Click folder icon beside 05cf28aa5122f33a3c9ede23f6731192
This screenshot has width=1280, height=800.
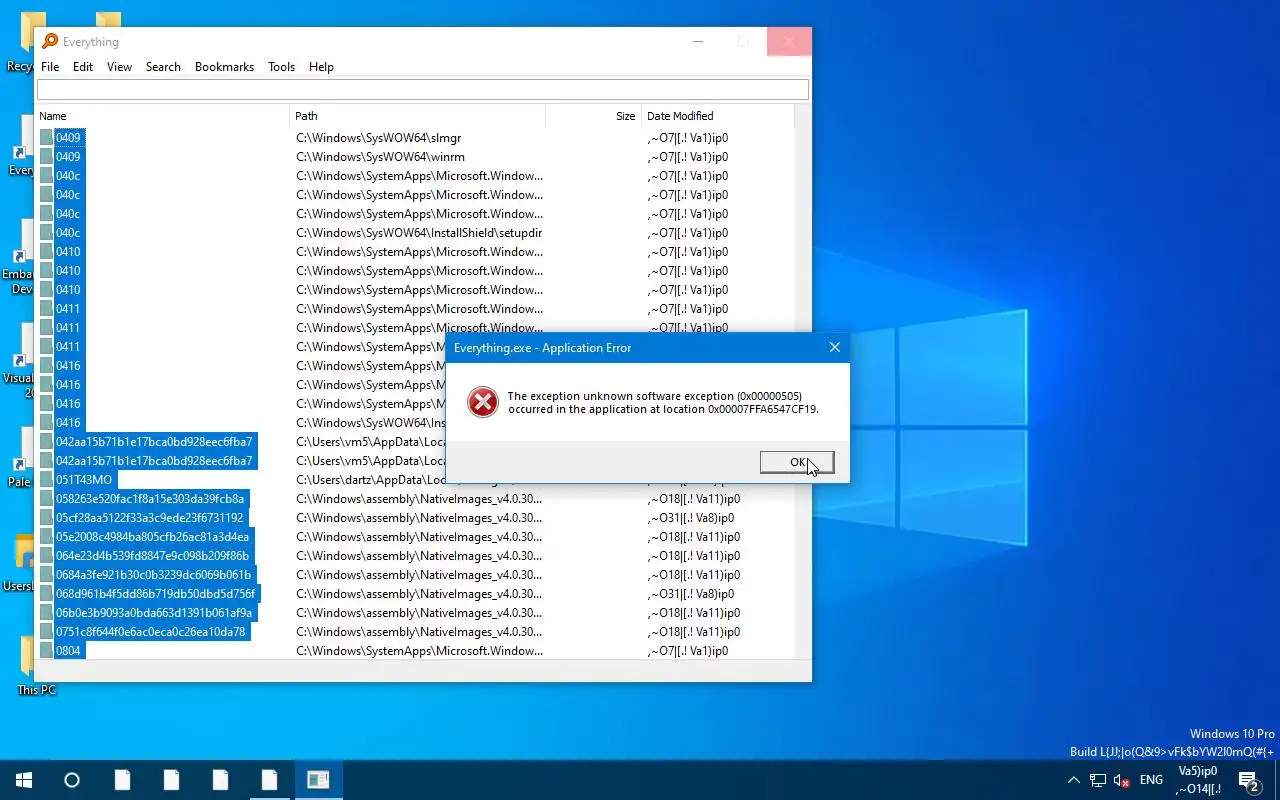click(x=46, y=518)
